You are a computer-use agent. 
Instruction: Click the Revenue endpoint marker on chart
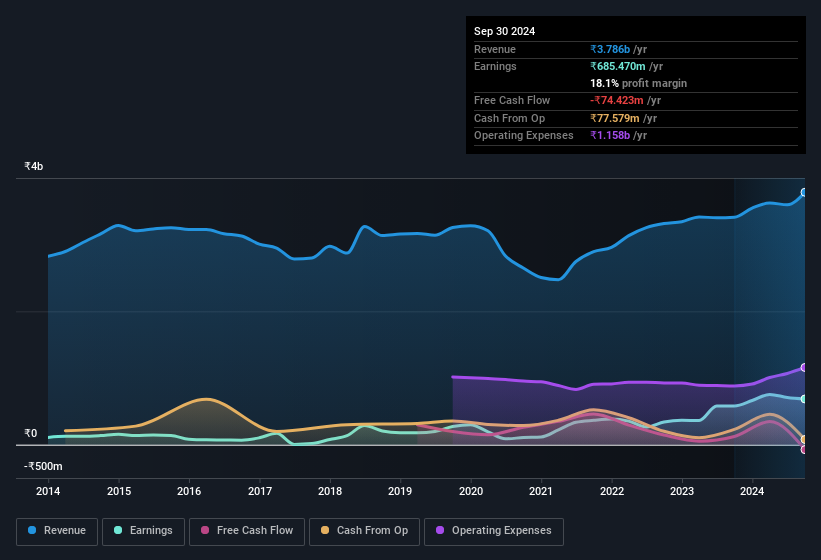[x=804, y=193]
